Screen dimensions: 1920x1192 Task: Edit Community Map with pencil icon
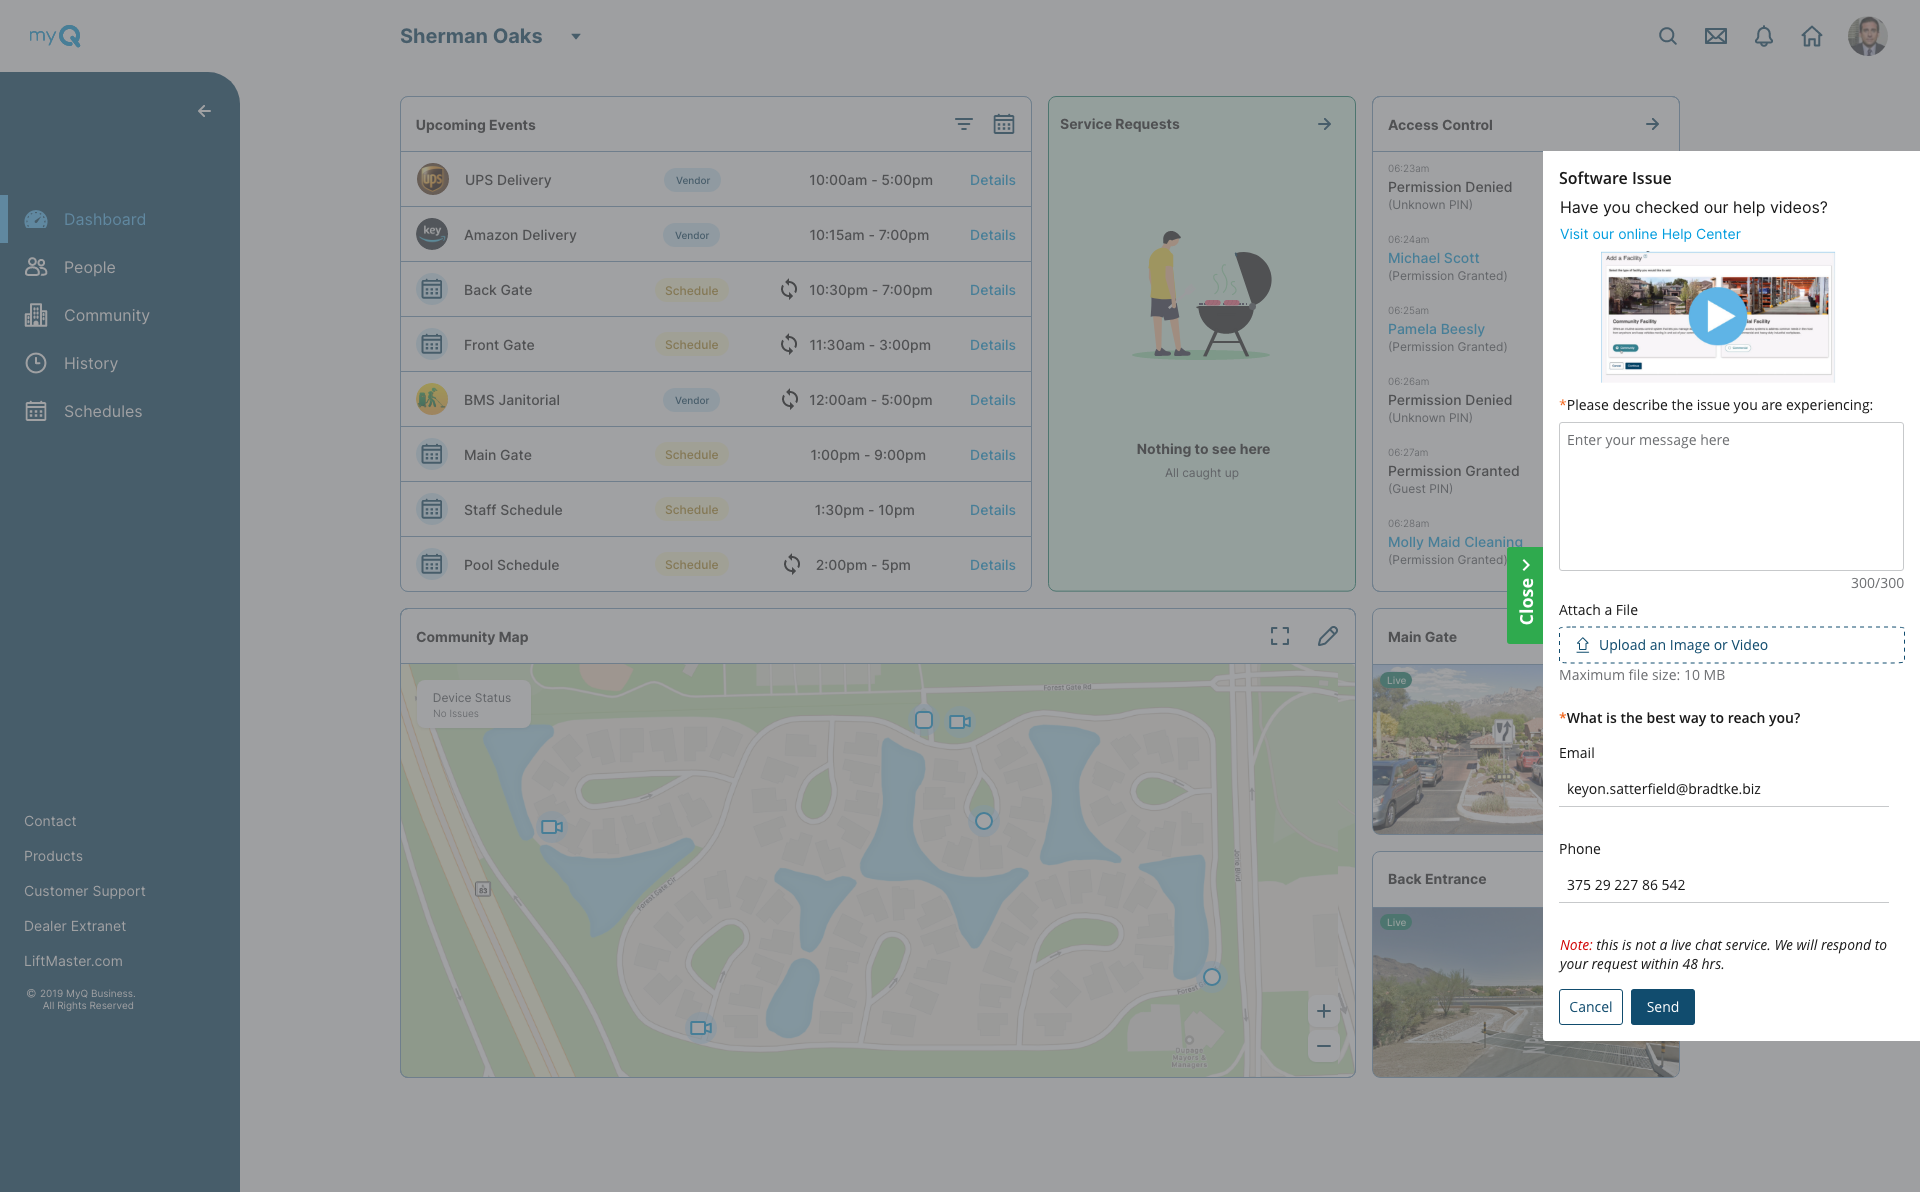point(1327,636)
